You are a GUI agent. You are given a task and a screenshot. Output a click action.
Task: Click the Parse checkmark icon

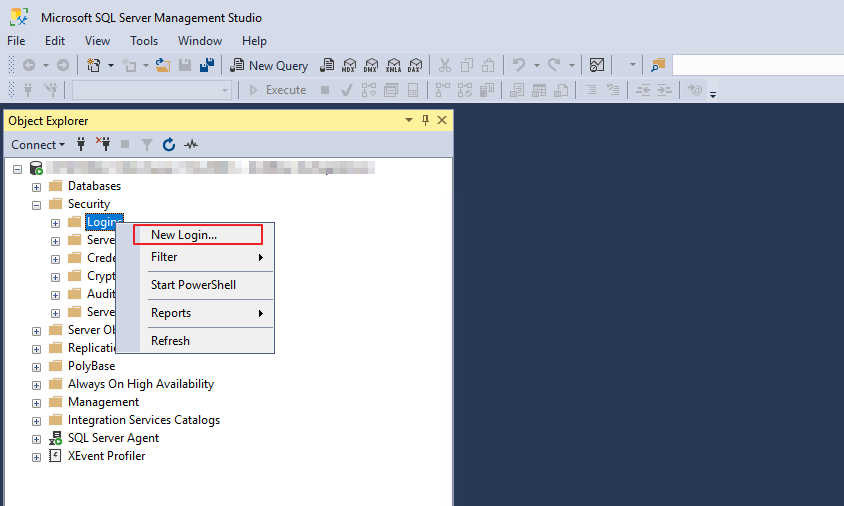(x=347, y=90)
